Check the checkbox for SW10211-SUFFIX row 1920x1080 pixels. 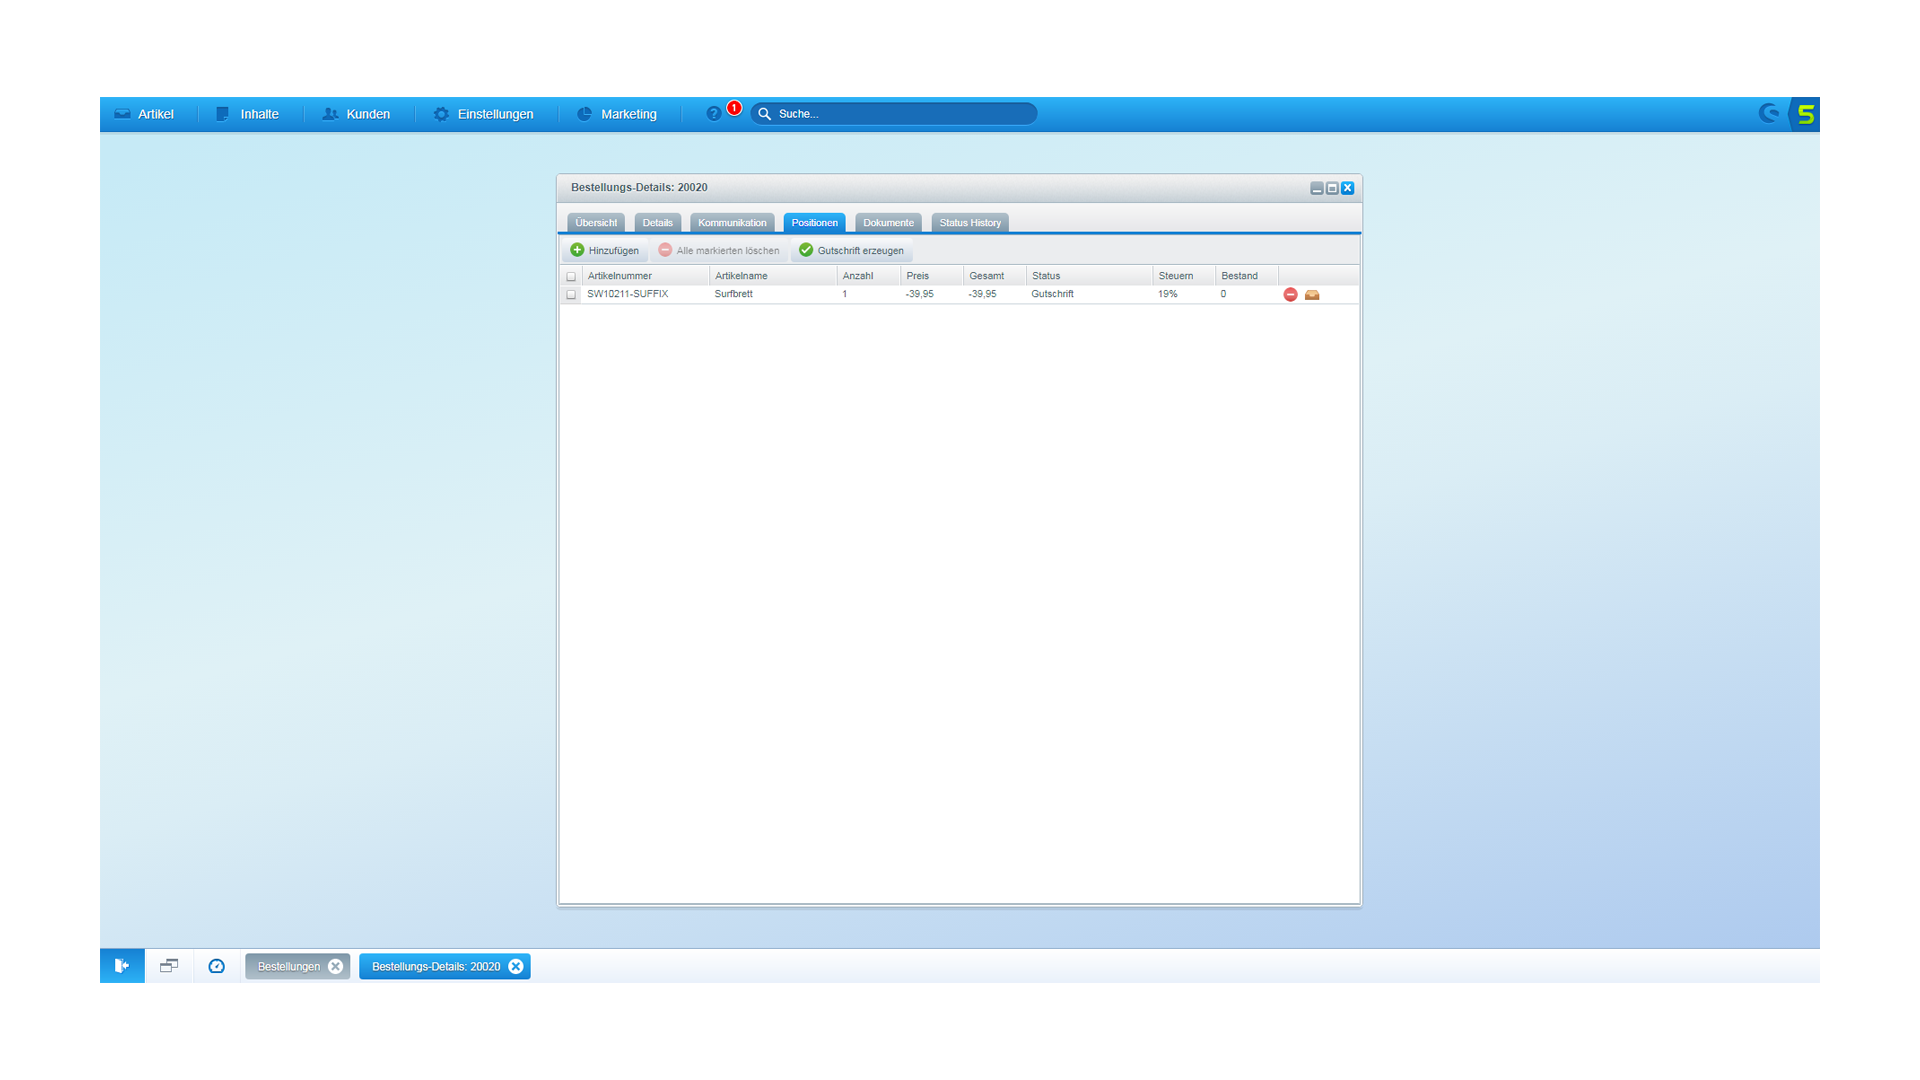[x=571, y=294]
